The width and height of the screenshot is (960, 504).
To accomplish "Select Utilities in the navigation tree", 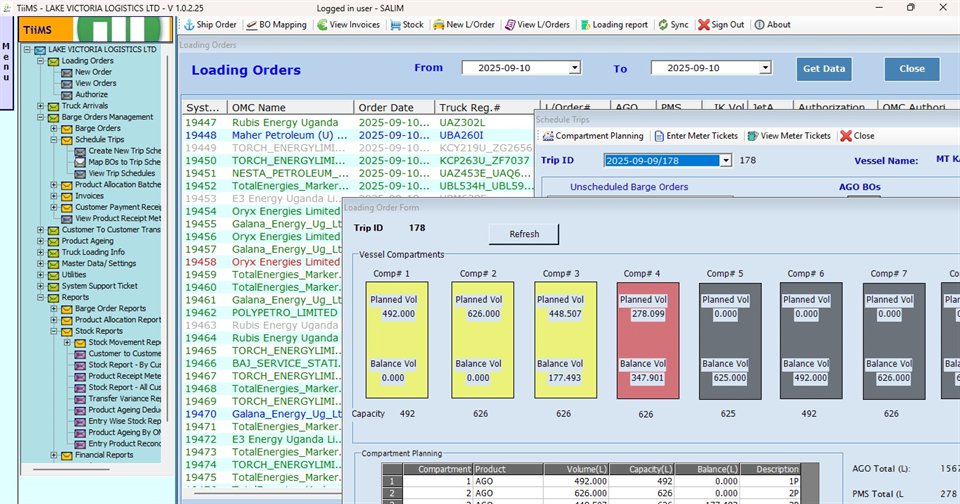I will pyautogui.click(x=74, y=275).
